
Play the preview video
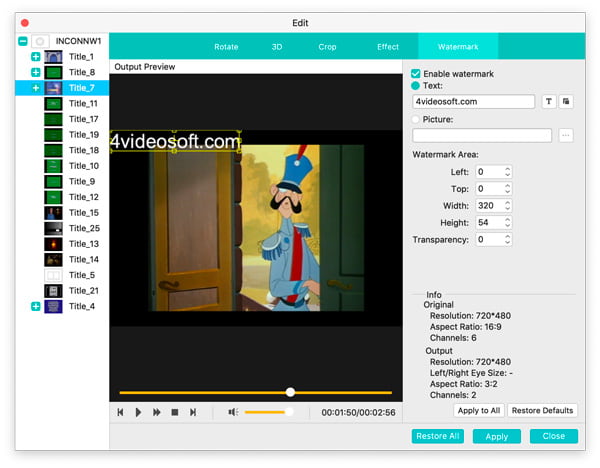pyautogui.click(x=139, y=412)
